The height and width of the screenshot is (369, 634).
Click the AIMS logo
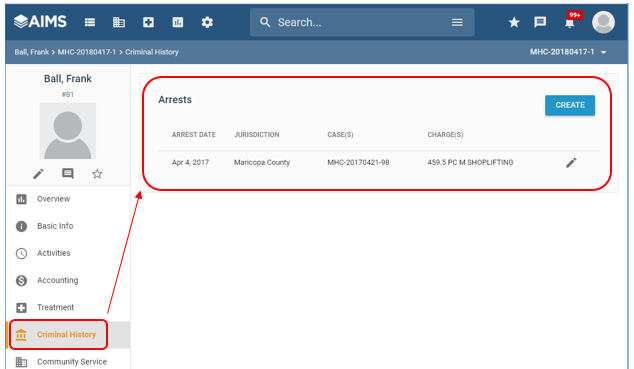(40, 21)
